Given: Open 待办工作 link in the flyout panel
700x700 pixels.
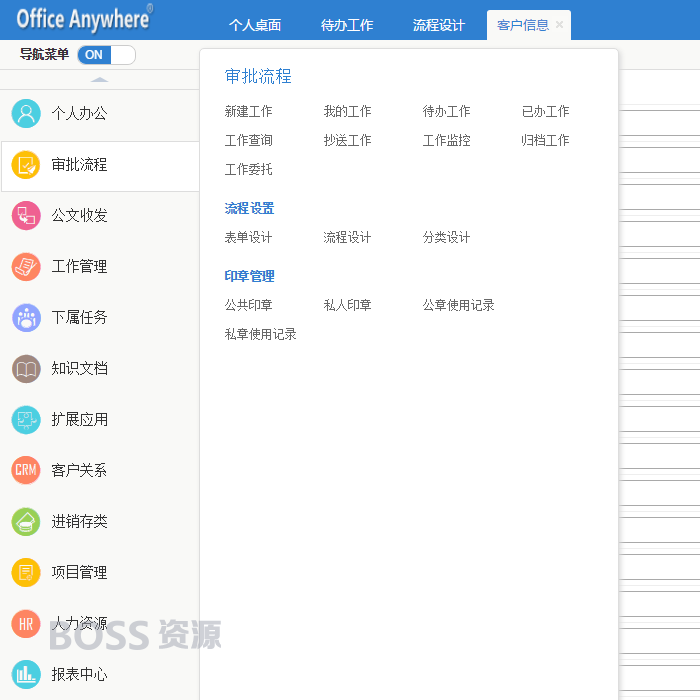Looking at the screenshot, I should (446, 111).
